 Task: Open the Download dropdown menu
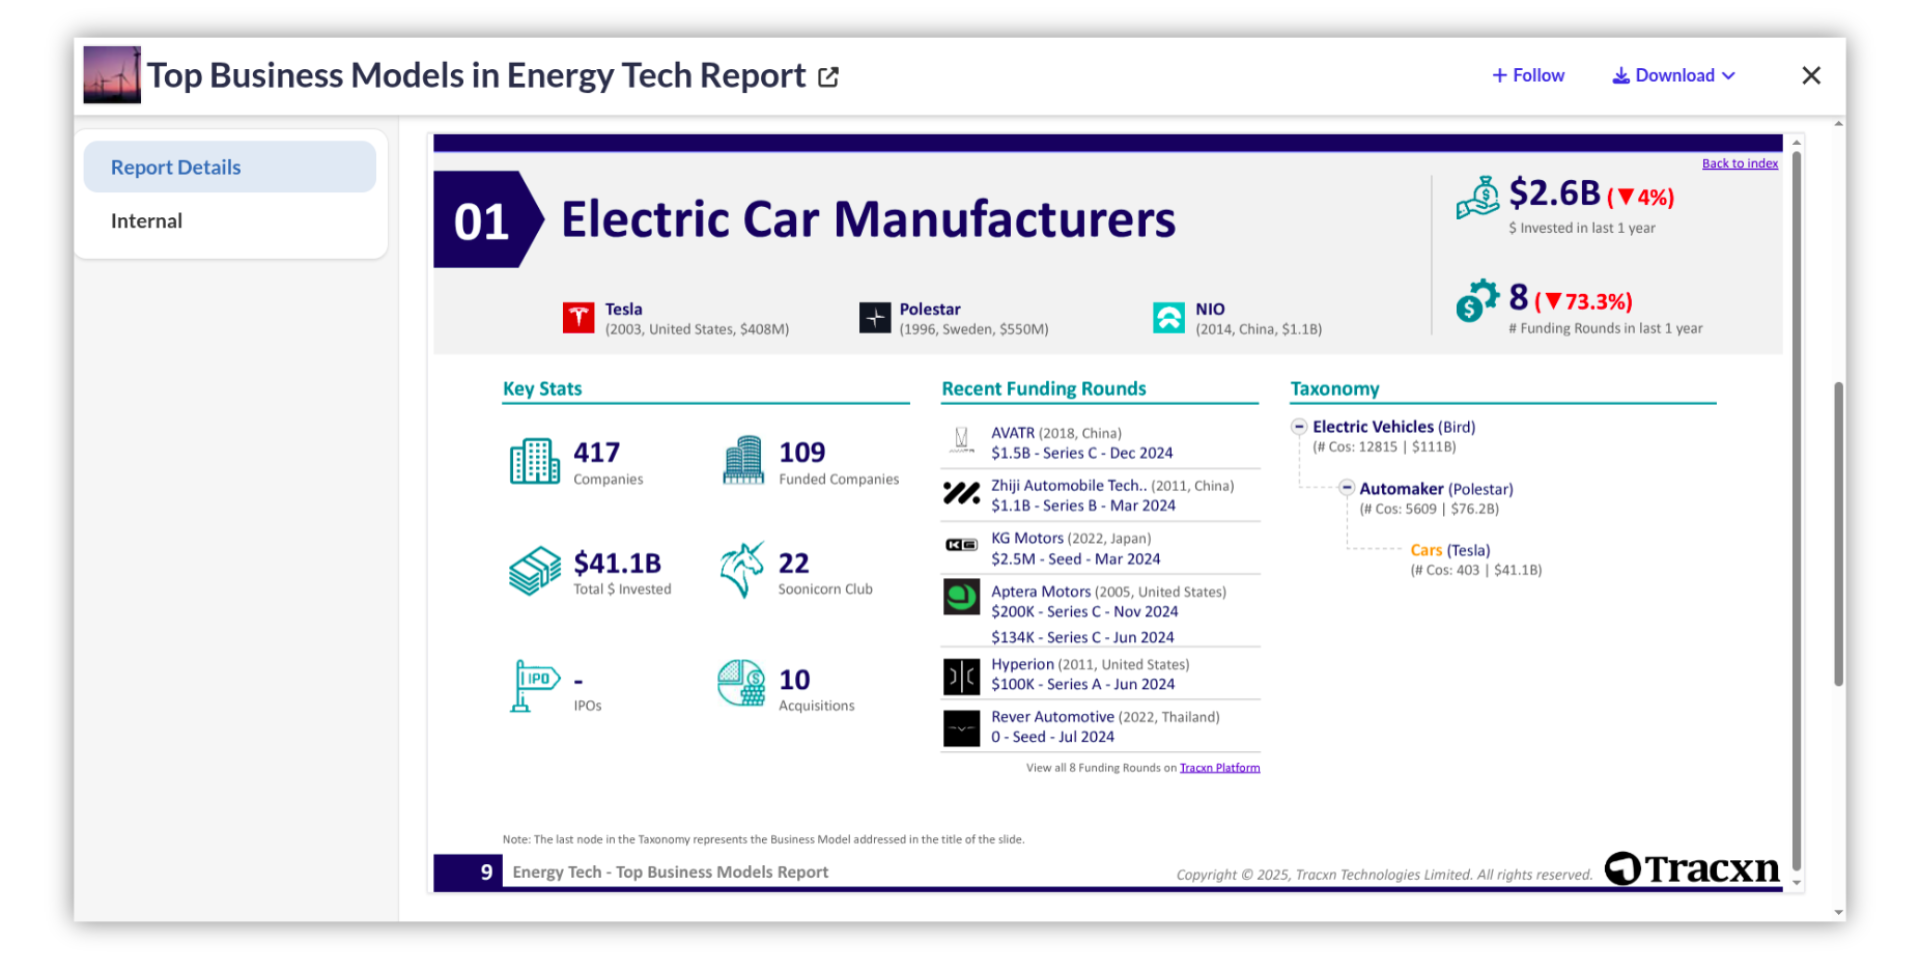click(1673, 76)
